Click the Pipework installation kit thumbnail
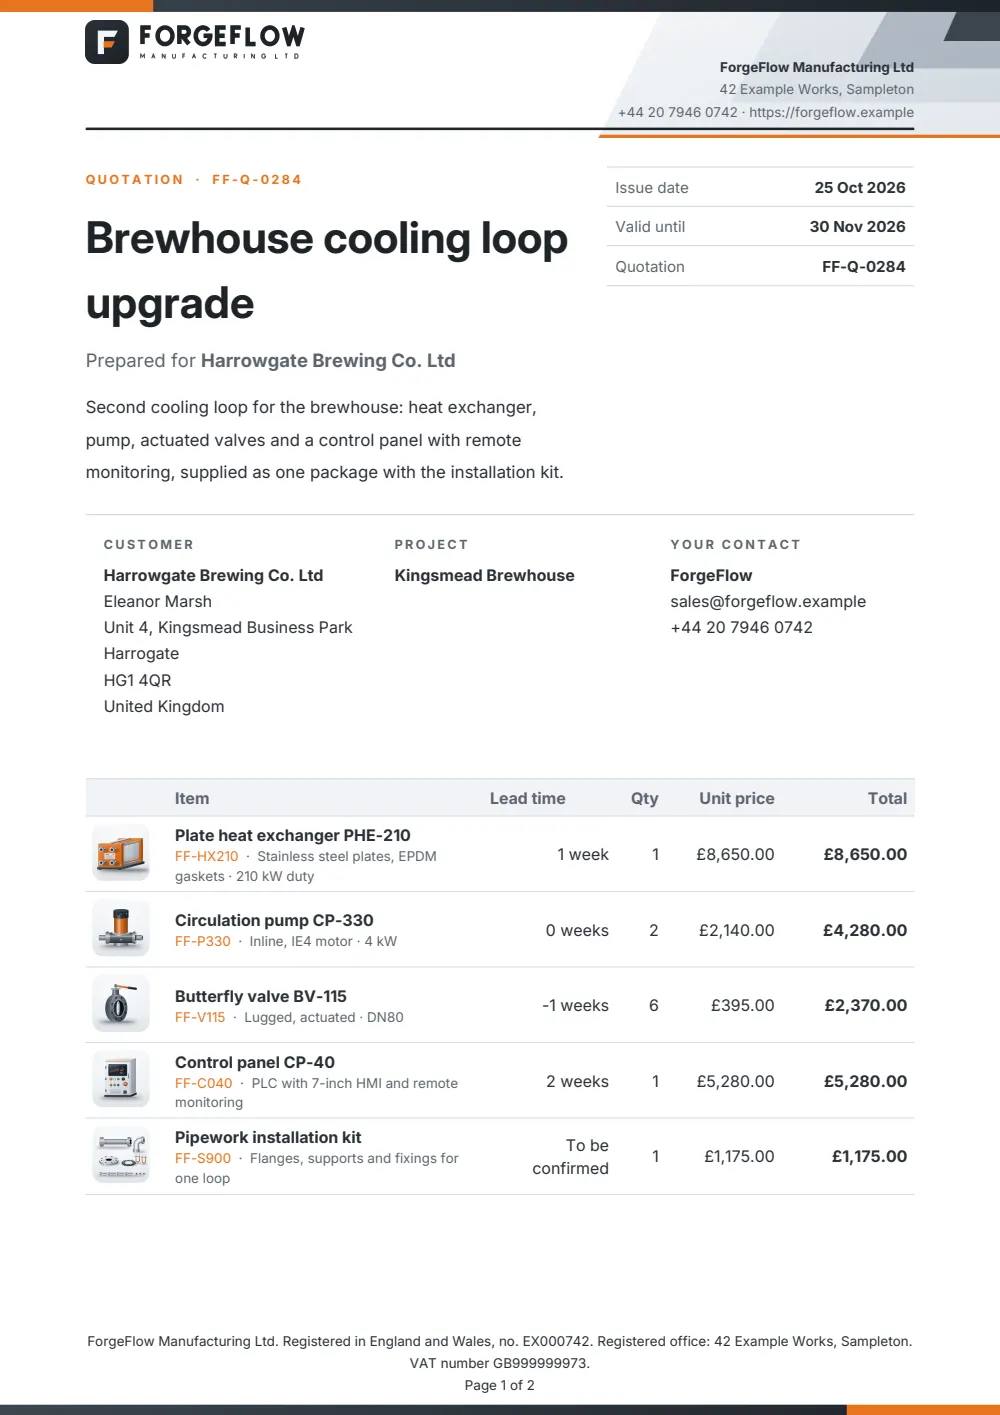This screenshot has height=1415, width=1000. pos(121,1155)
